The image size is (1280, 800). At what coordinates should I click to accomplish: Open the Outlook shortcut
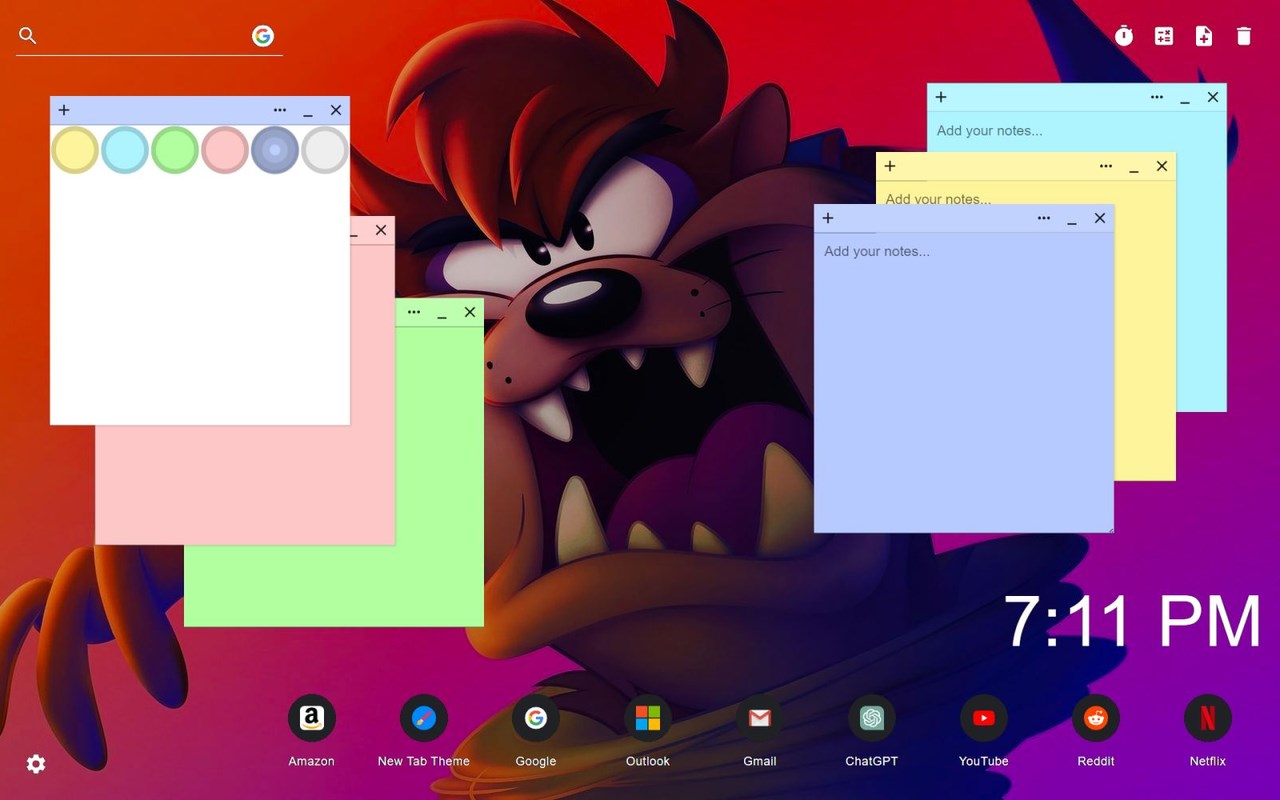648,718
